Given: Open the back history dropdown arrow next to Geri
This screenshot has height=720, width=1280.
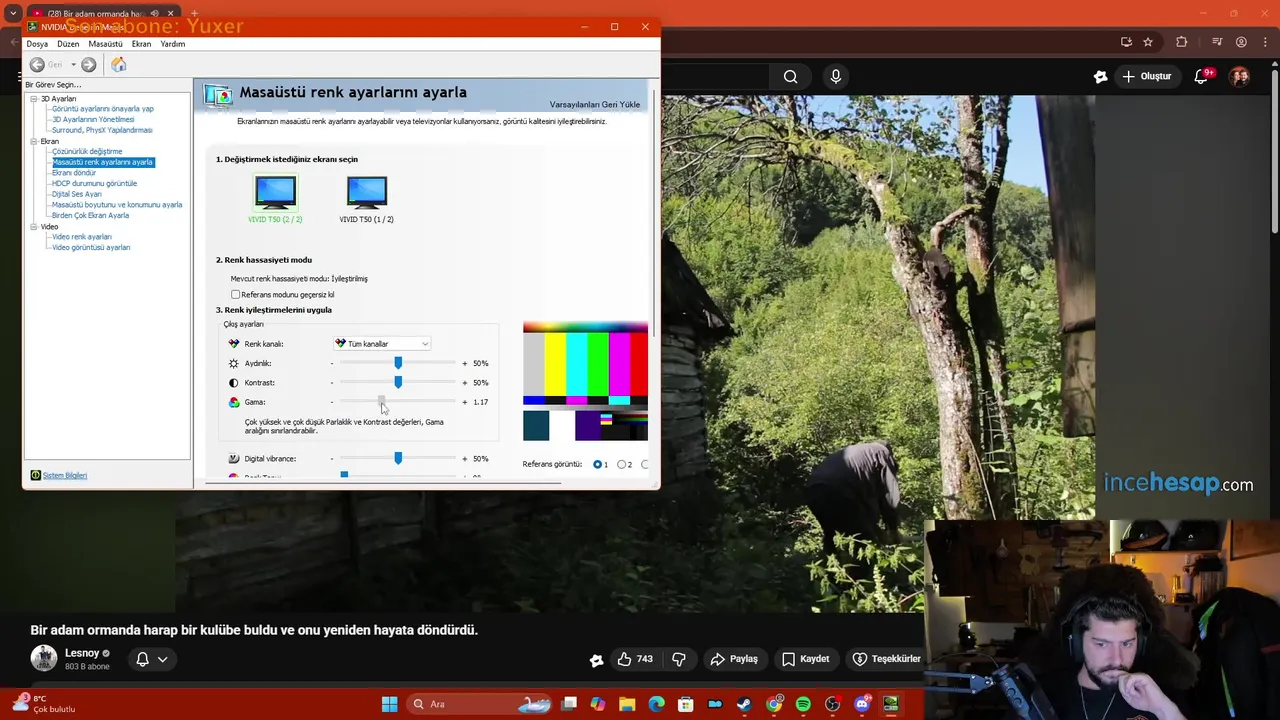Looking at the screenshot, I should pos(73,65).
